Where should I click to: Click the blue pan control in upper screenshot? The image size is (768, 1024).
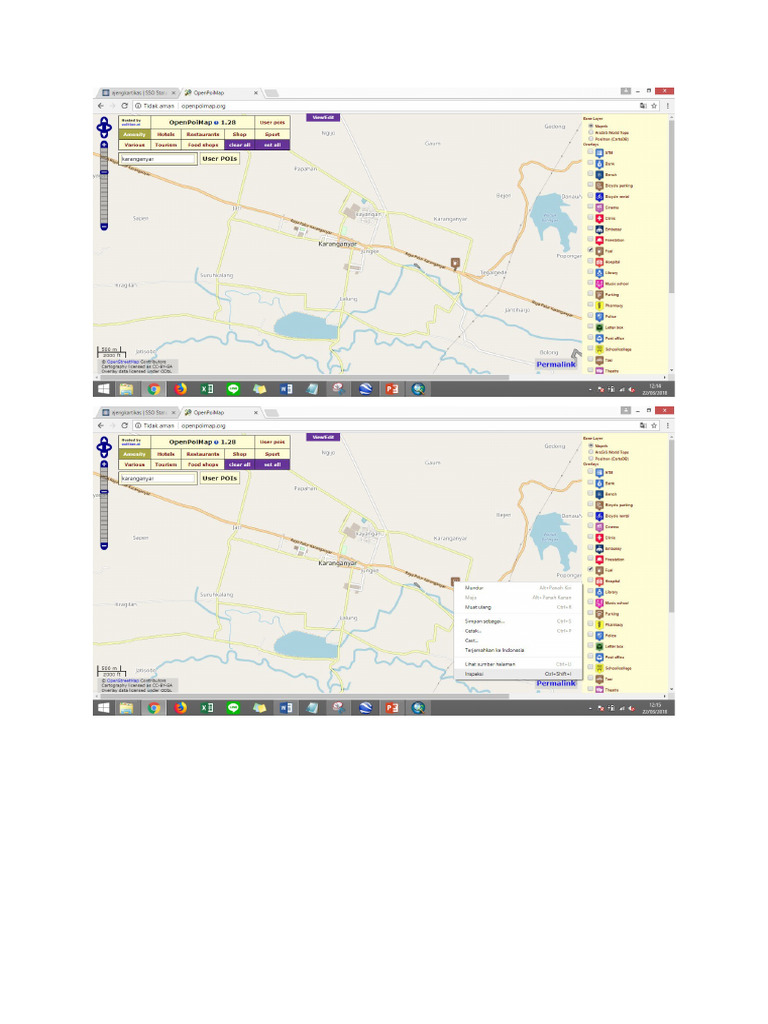(104, 127)
